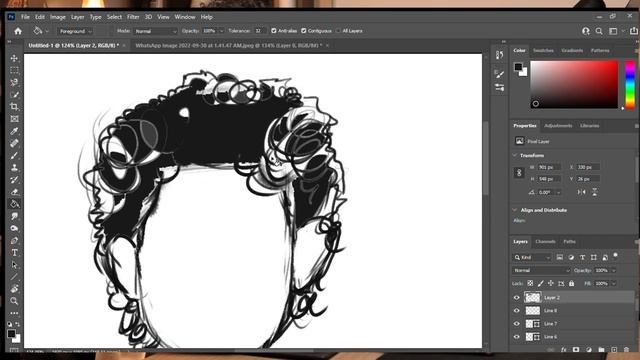The width and height of the screenshot is (640, 360).
Task: Open the Search magnifier in options bar
Action: coord(599,31)
